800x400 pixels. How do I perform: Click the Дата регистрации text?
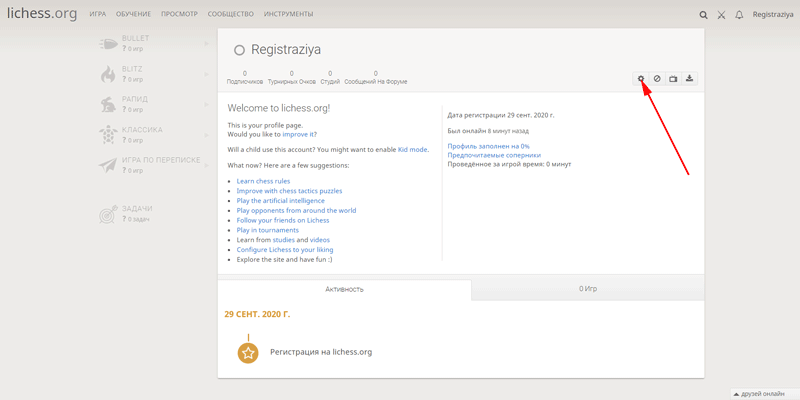click(501, 115)
